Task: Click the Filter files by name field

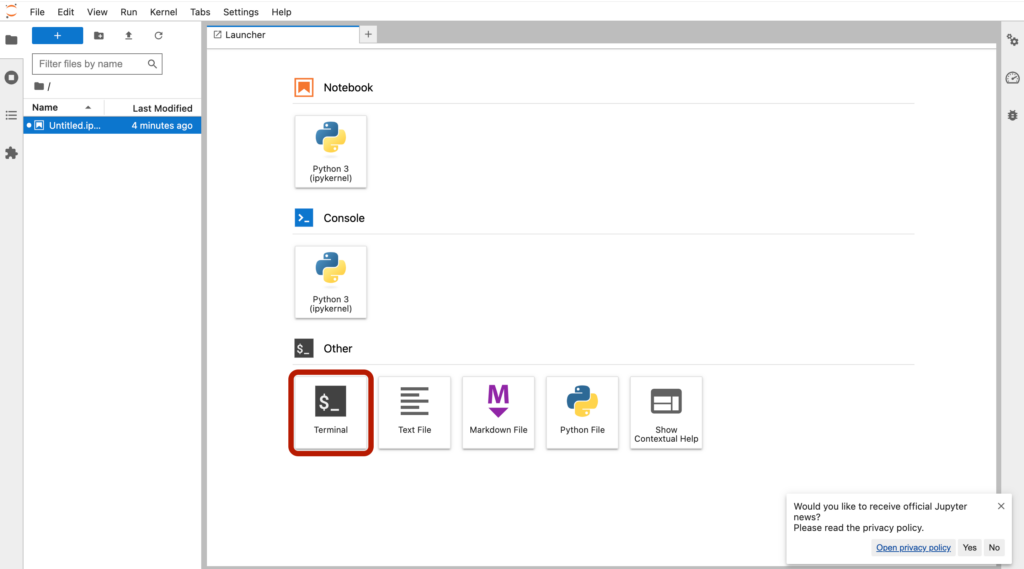Action: [x=97, y=63]
